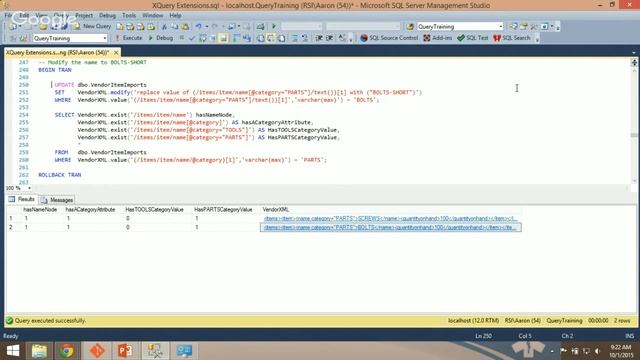Toggle Include Client Statistics
The width and height of the screenshot is (640, 360).
pos(247,38)
